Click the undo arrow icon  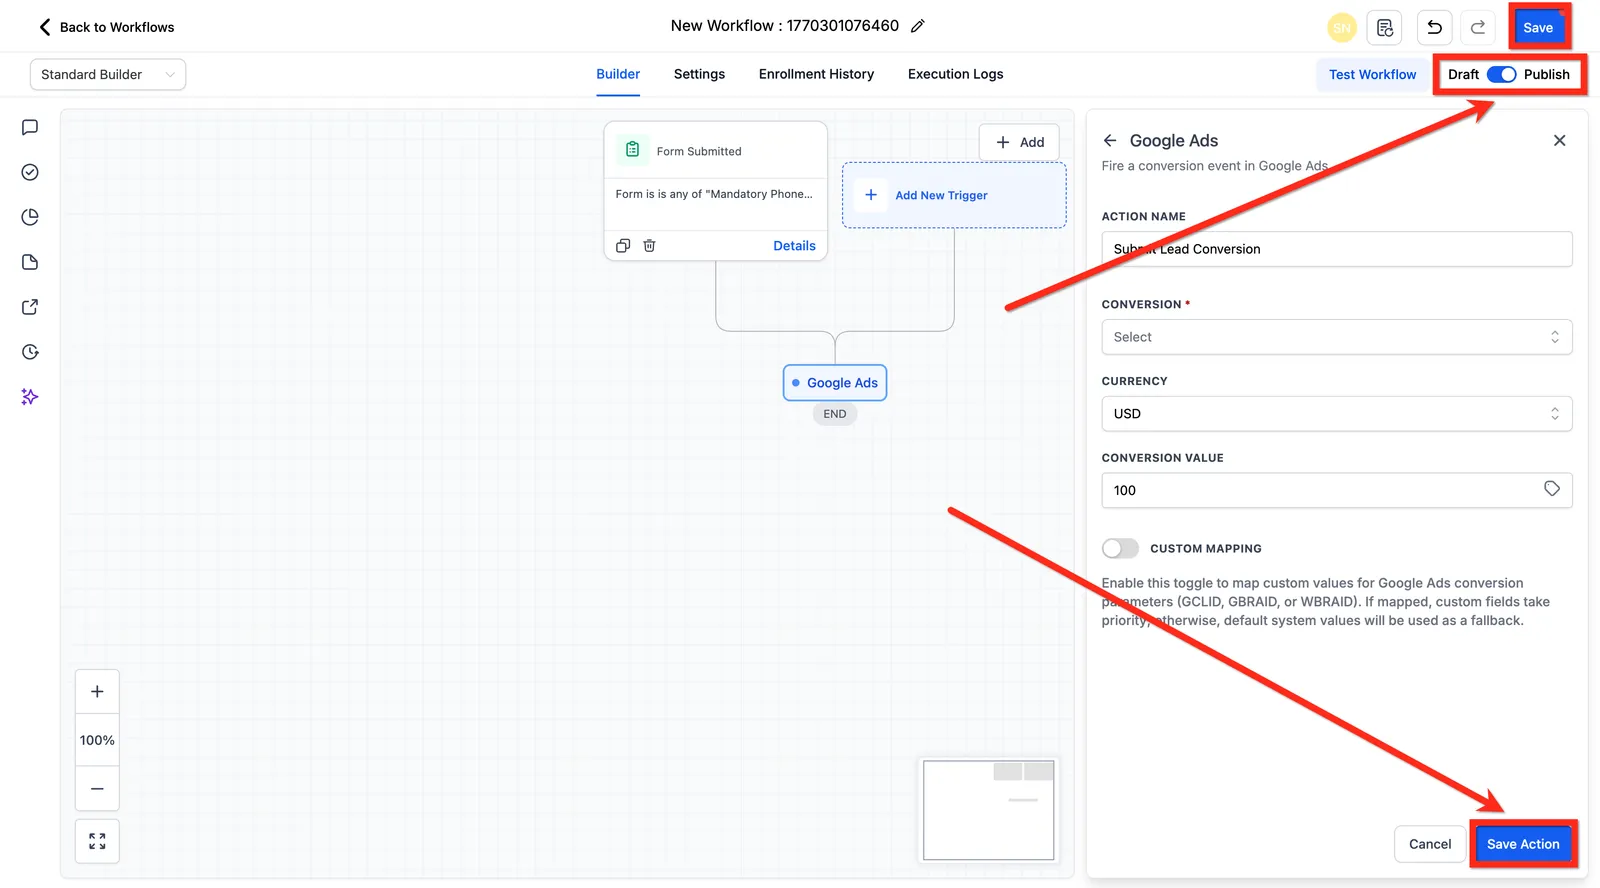(x=1434, y=28)
